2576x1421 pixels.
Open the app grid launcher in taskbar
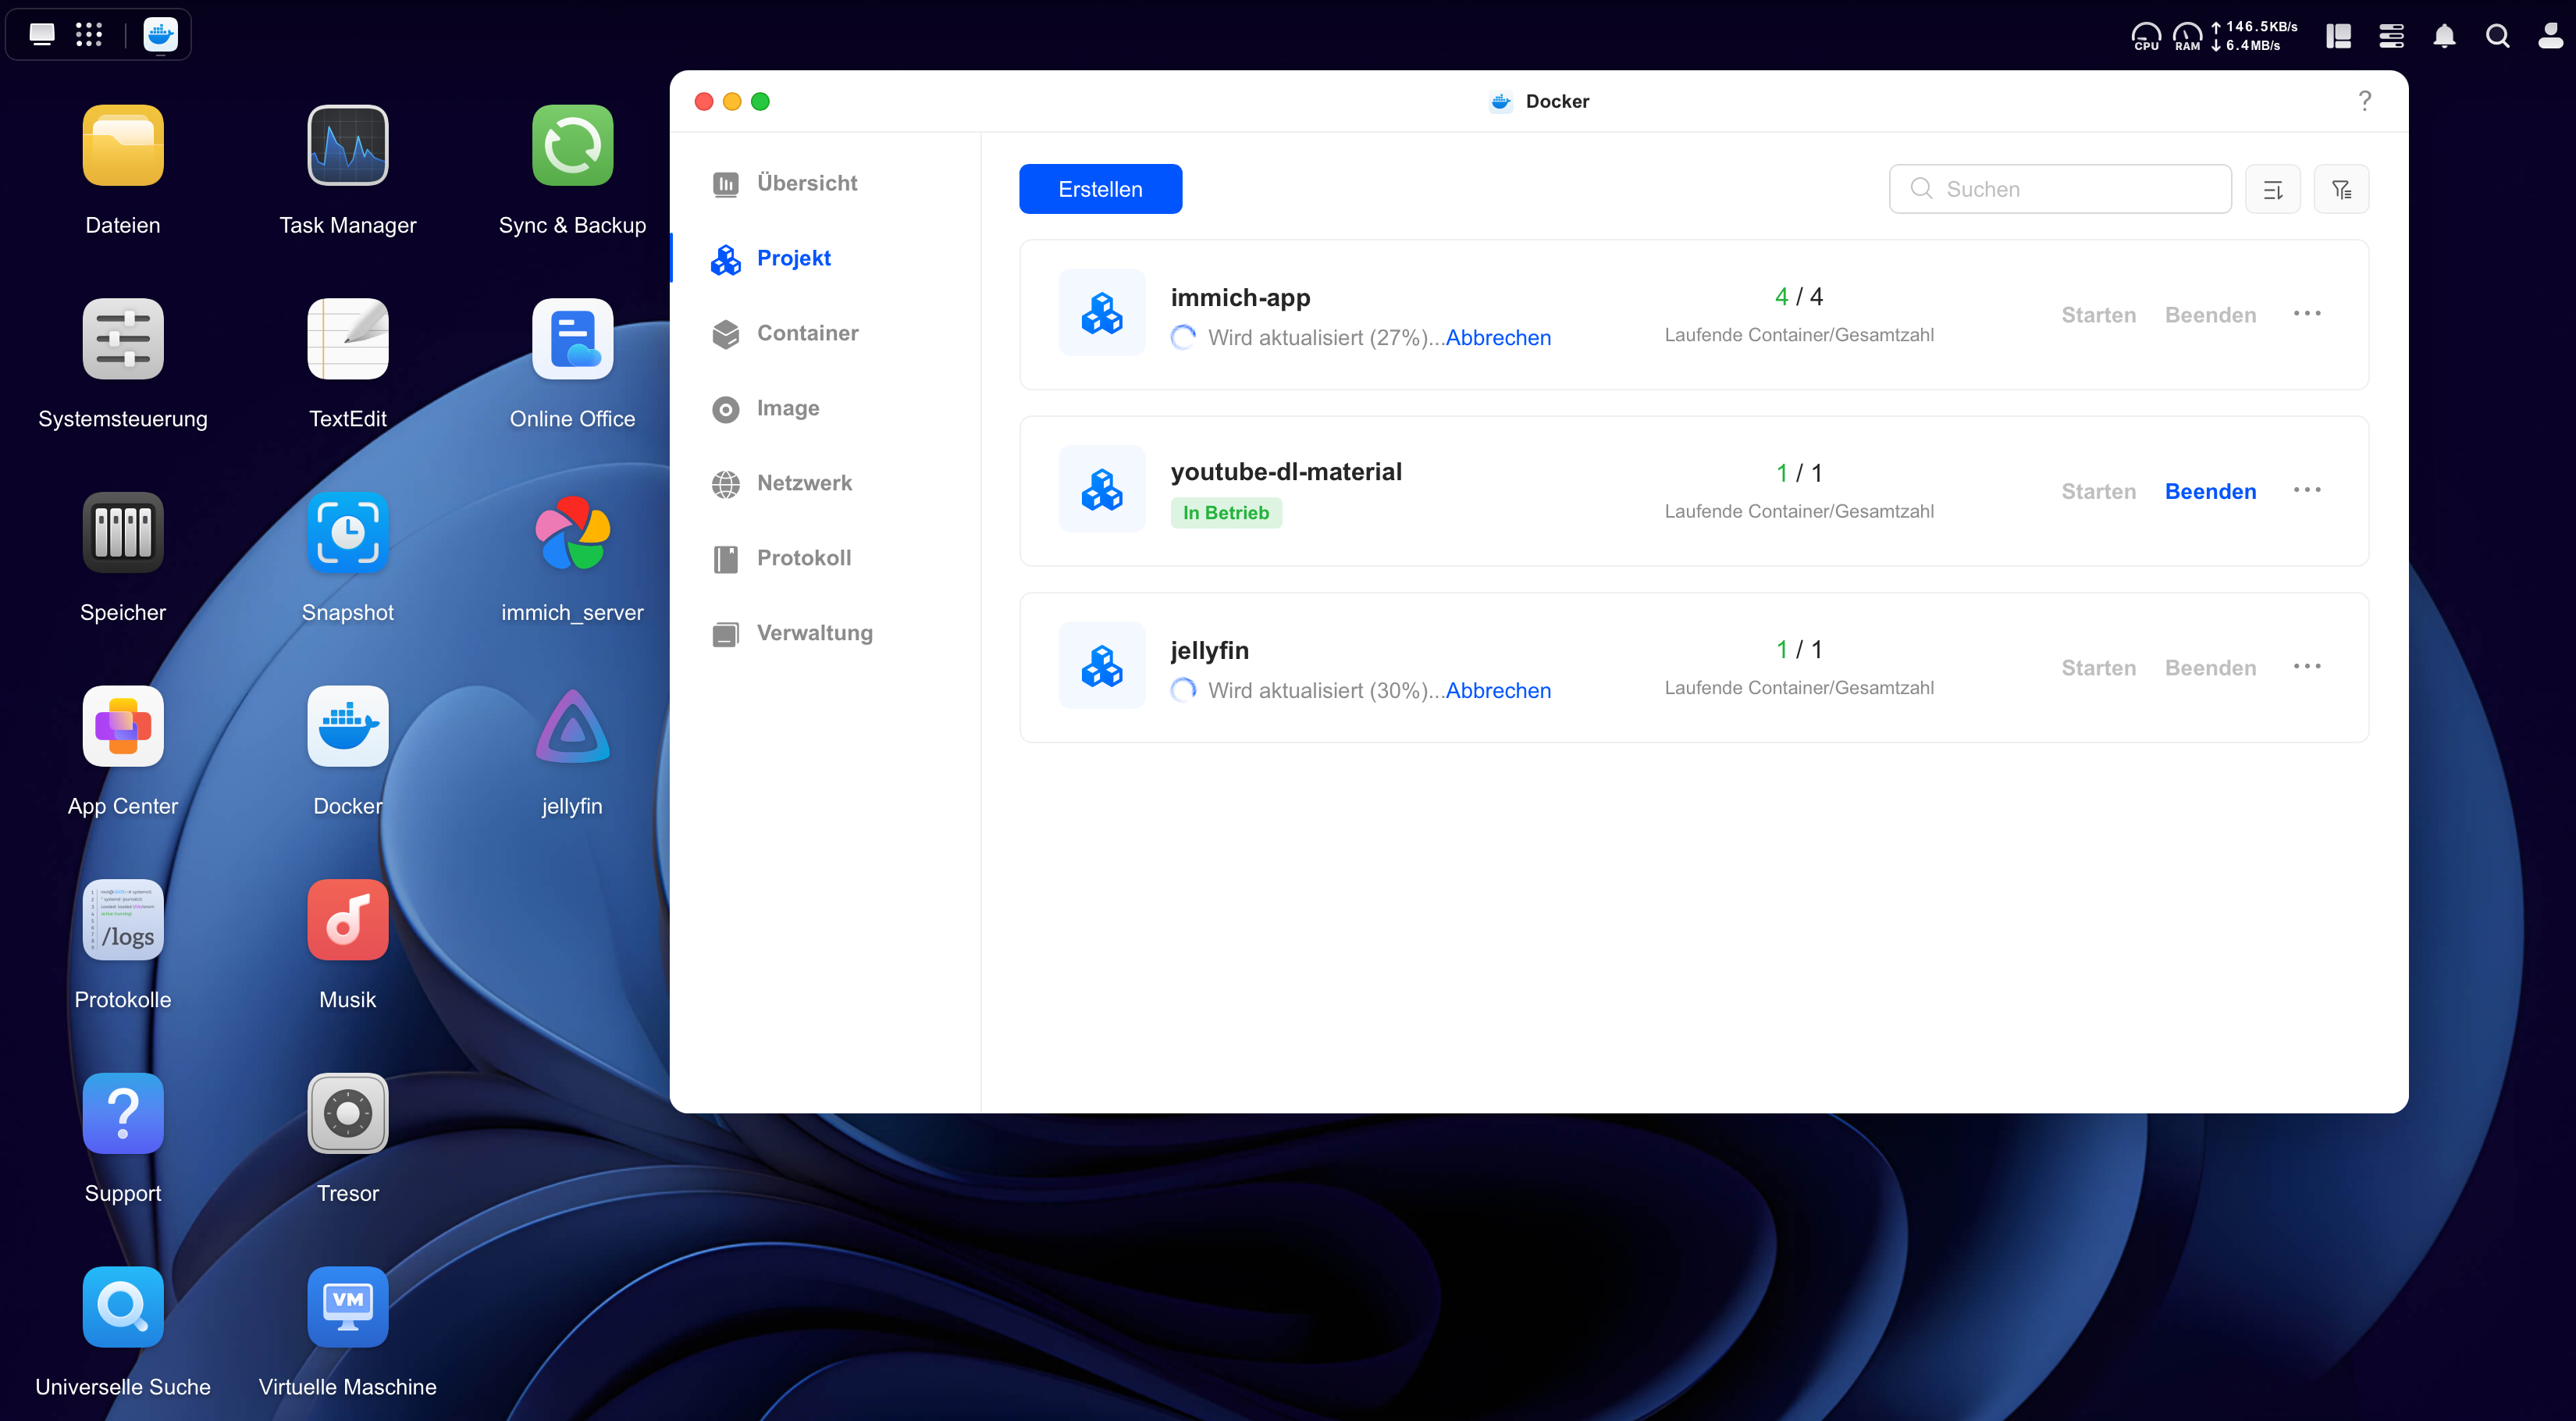click(x=89, y=35)
